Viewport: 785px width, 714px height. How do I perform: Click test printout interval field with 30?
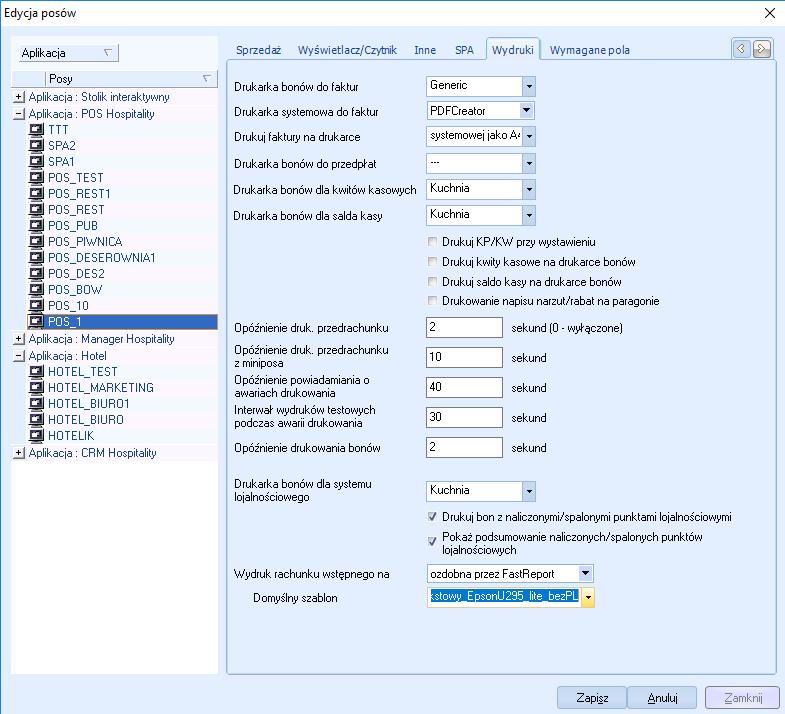pyautogui.click(x=464, y=418)
